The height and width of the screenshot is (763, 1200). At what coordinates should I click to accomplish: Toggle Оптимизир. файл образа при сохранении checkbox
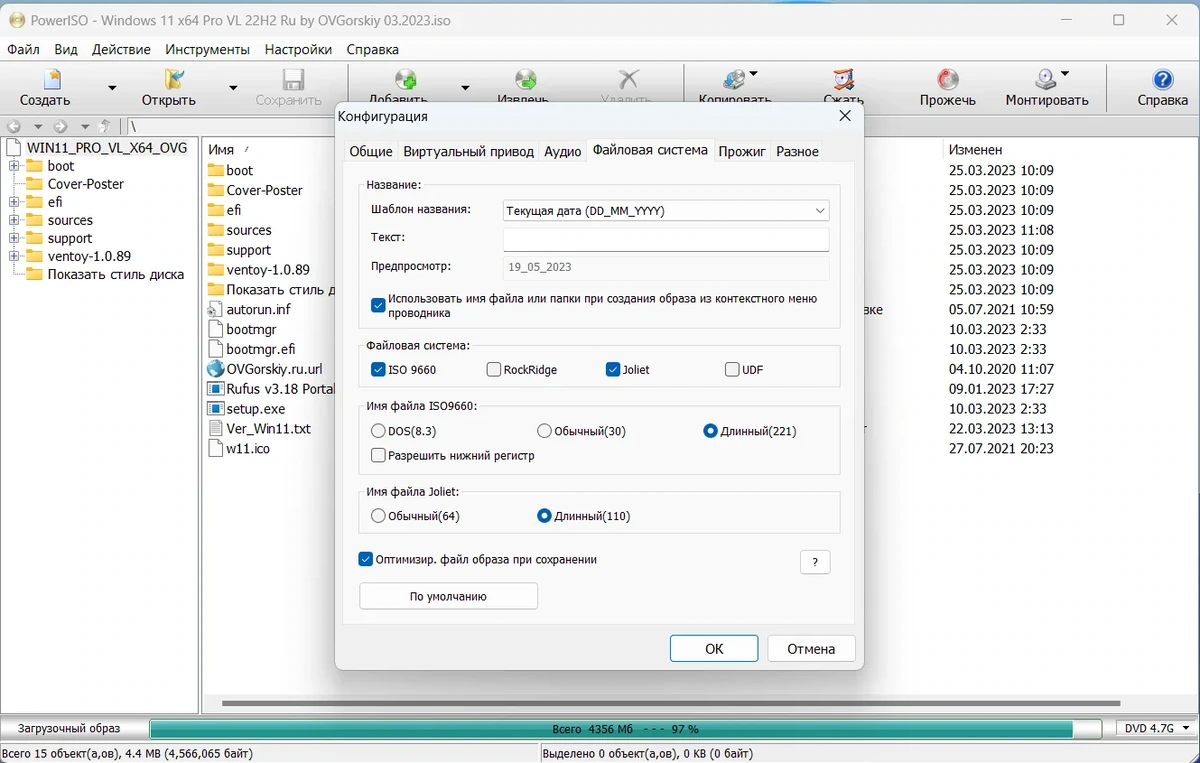365,559
